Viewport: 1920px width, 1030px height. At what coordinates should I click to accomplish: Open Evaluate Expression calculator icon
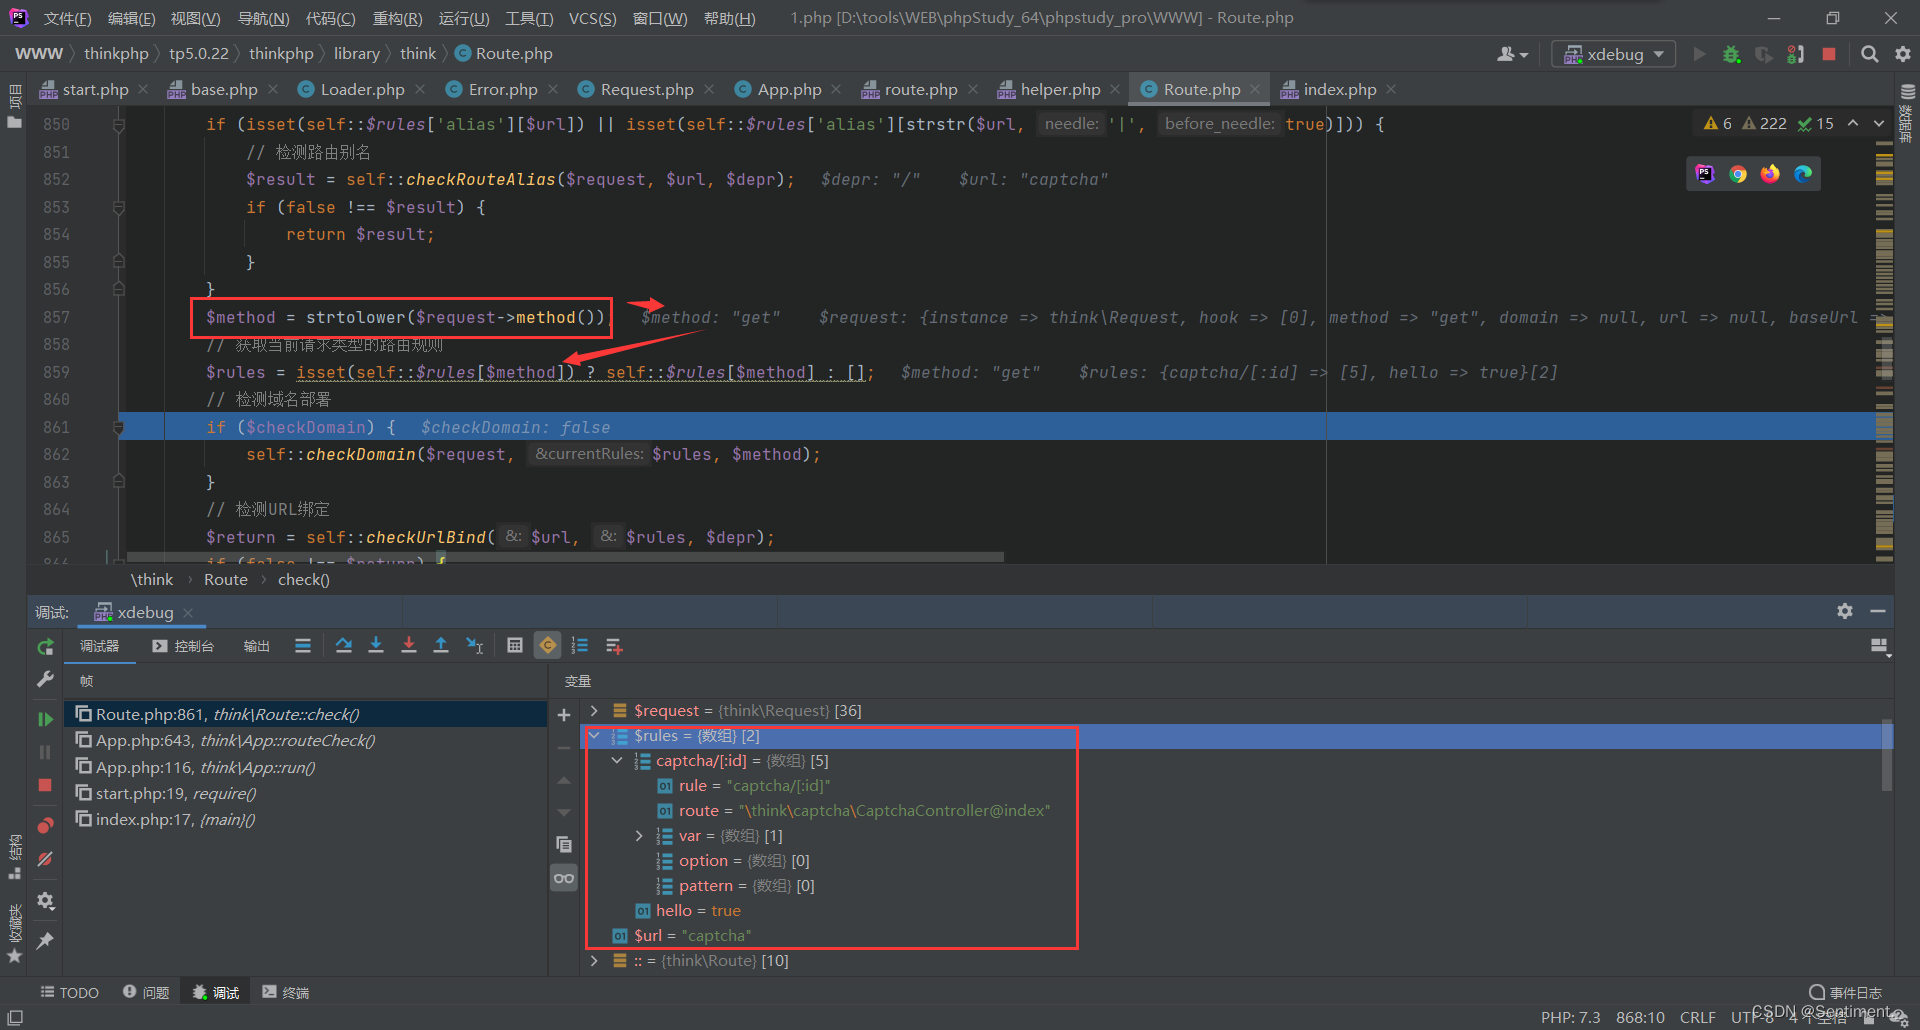pos(515,646)
